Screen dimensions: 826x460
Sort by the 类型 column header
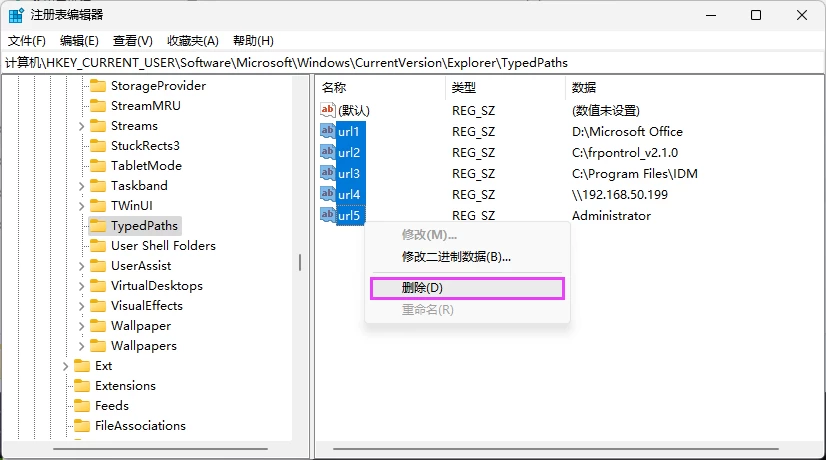point(506,87)
